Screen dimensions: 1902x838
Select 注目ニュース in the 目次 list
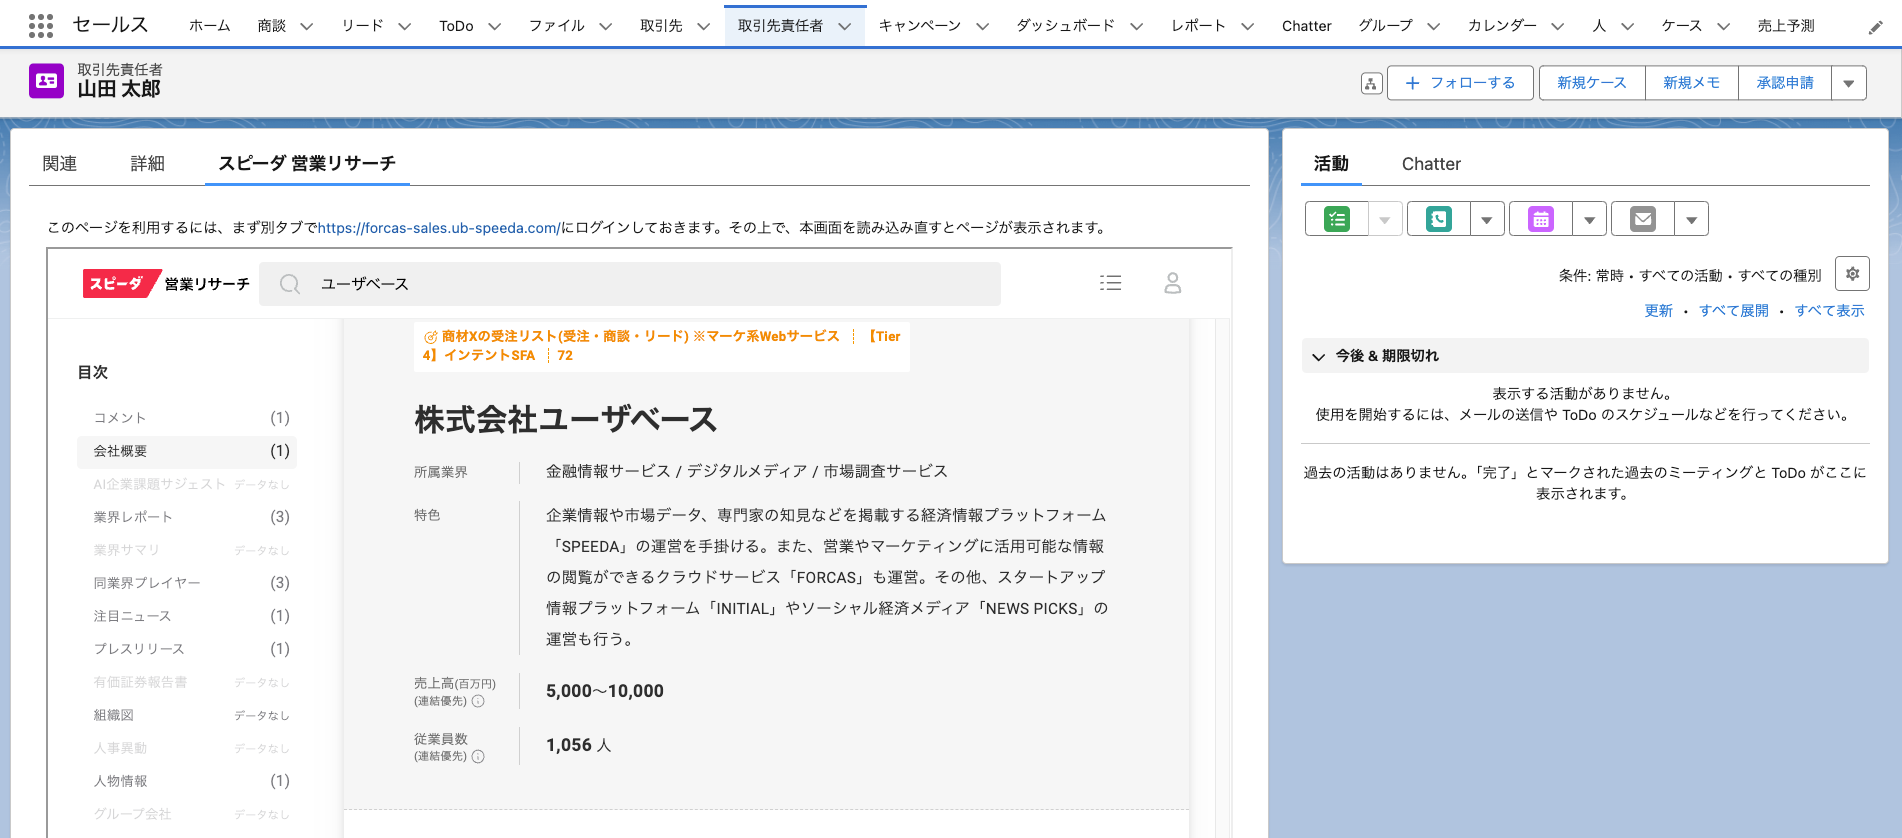tap(187, 616)
